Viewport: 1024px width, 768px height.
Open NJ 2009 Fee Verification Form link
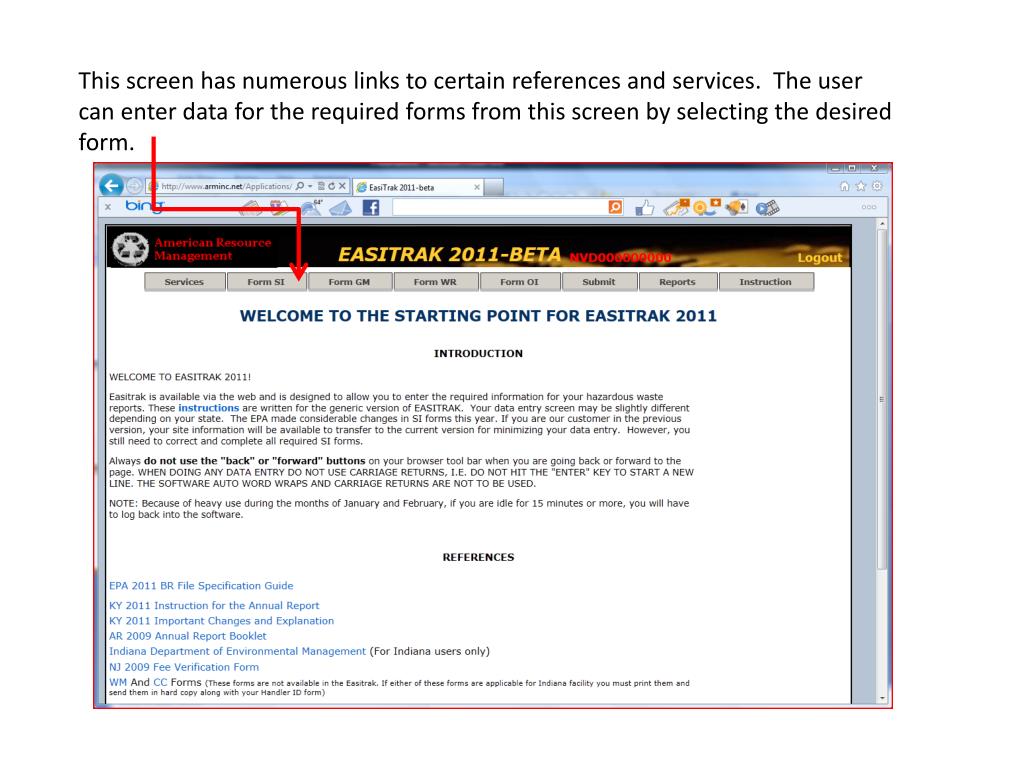tap(184, 667)
